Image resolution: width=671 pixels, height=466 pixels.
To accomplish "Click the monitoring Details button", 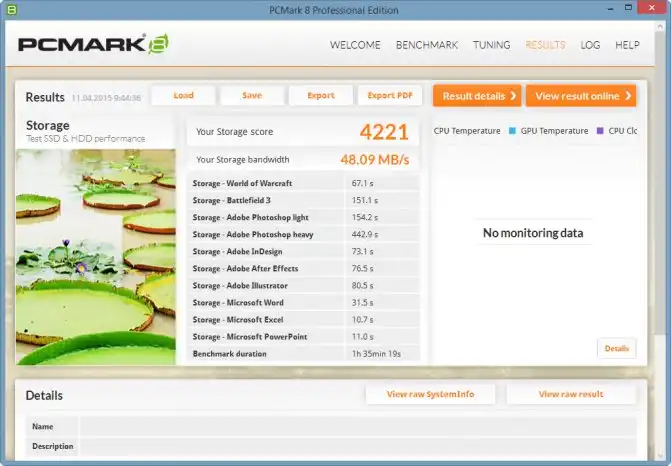I will (616, 349).
